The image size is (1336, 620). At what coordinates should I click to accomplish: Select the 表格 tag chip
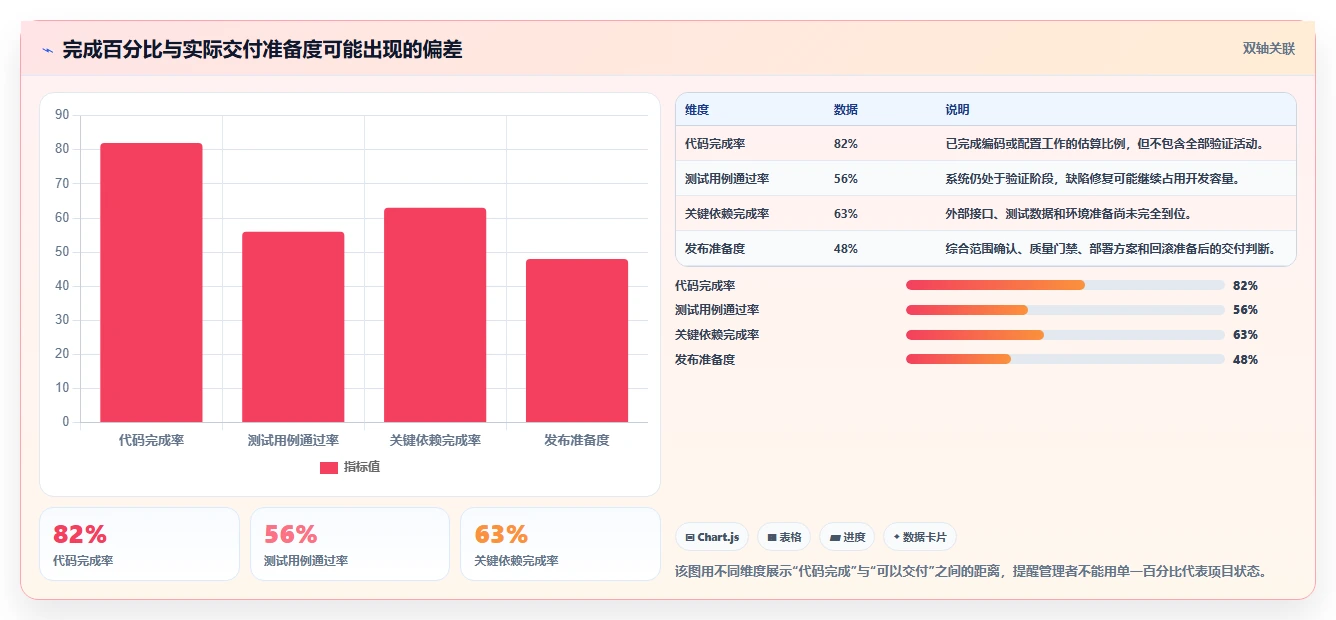(784, 537)
